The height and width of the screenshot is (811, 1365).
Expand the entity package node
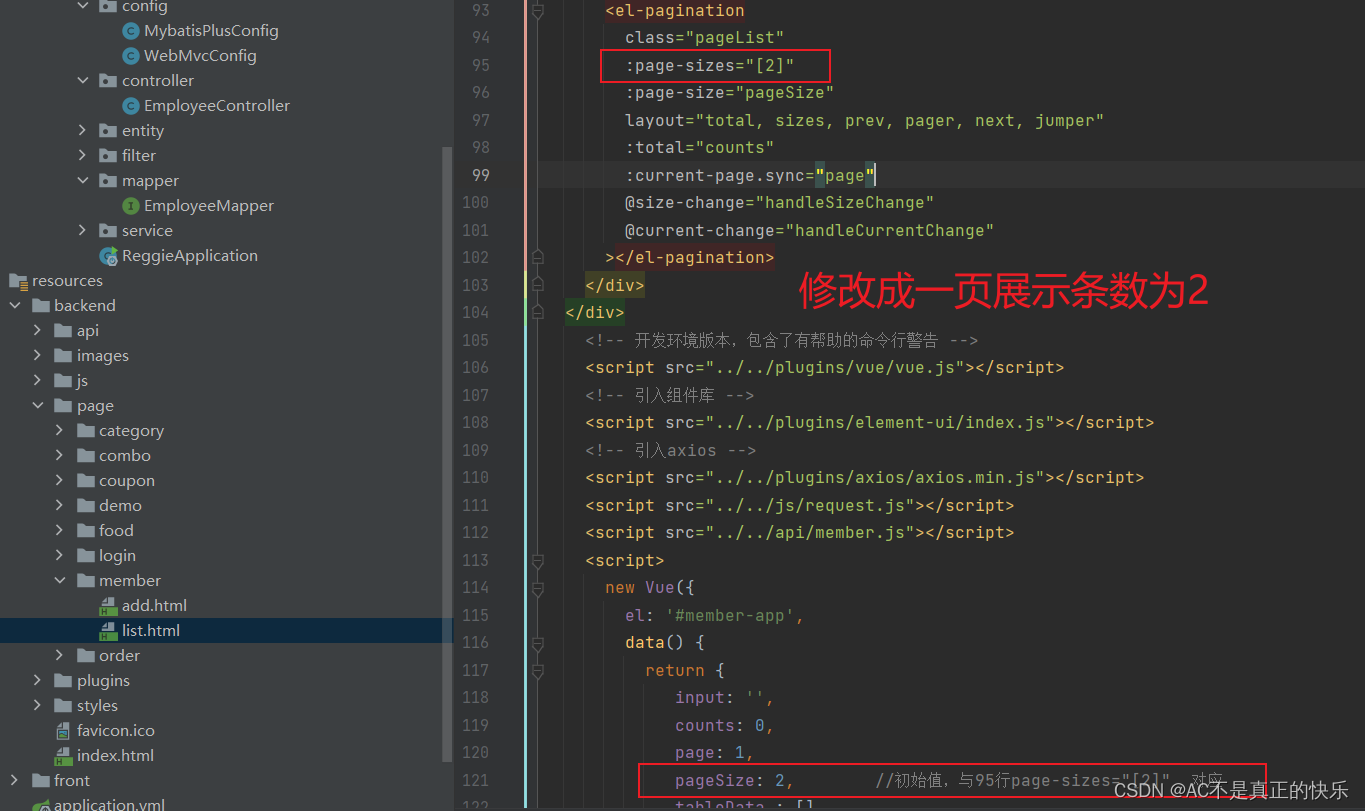83,131
